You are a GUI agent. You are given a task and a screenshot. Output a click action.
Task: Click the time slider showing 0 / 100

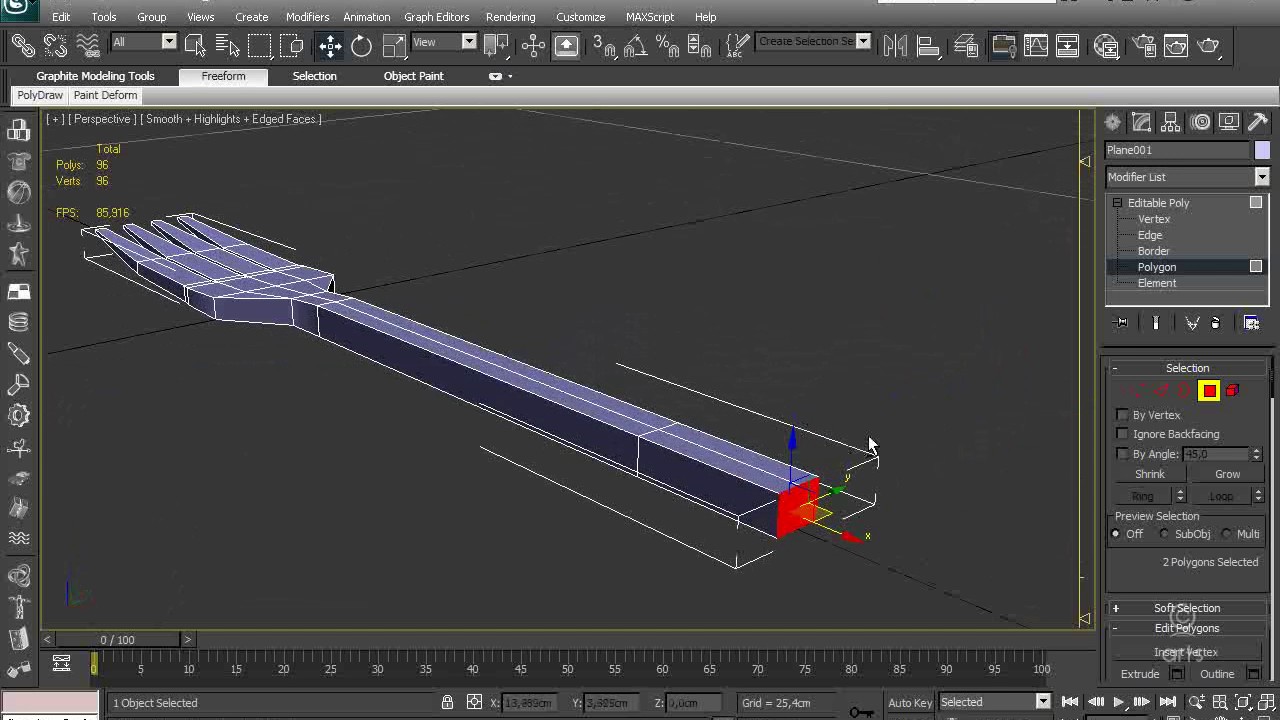[117, 640]
